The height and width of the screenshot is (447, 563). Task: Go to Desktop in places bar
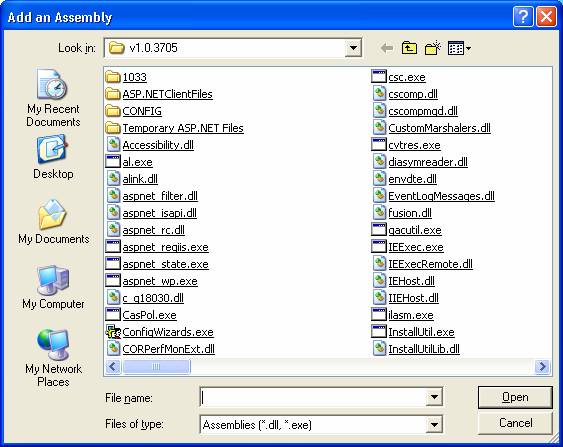(53, 157)
